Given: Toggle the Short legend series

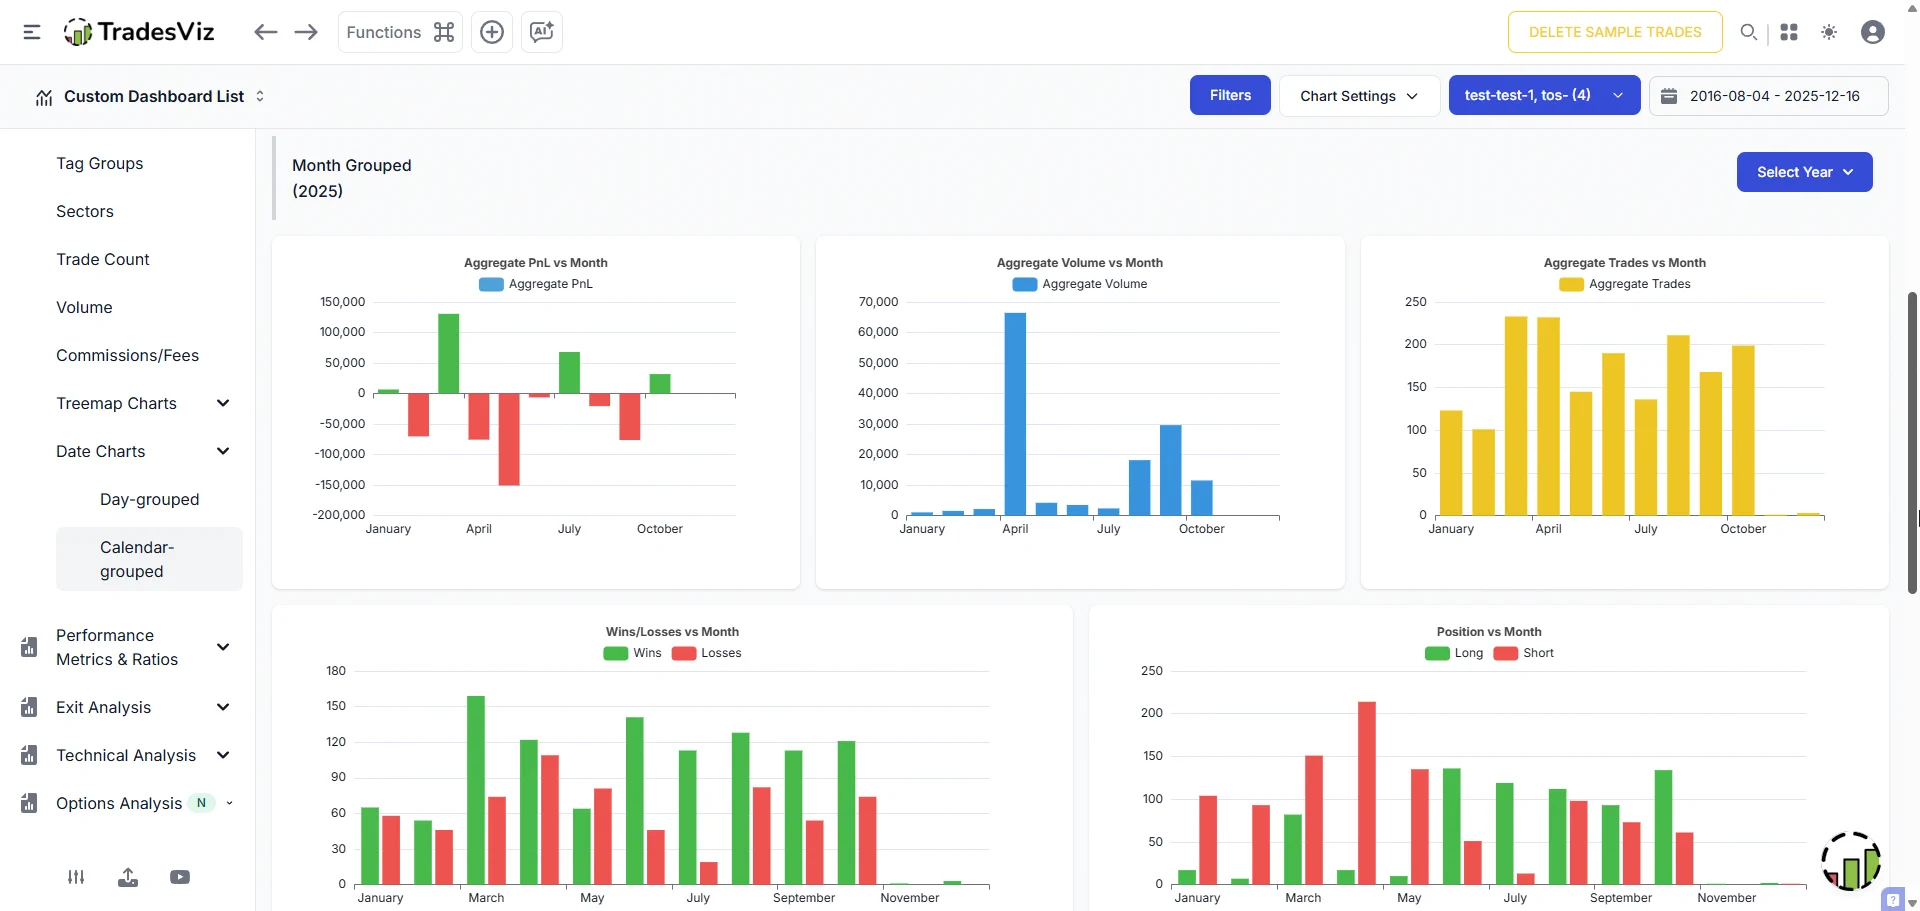Looking at the screenshot, I should (x=1524, y=653).
